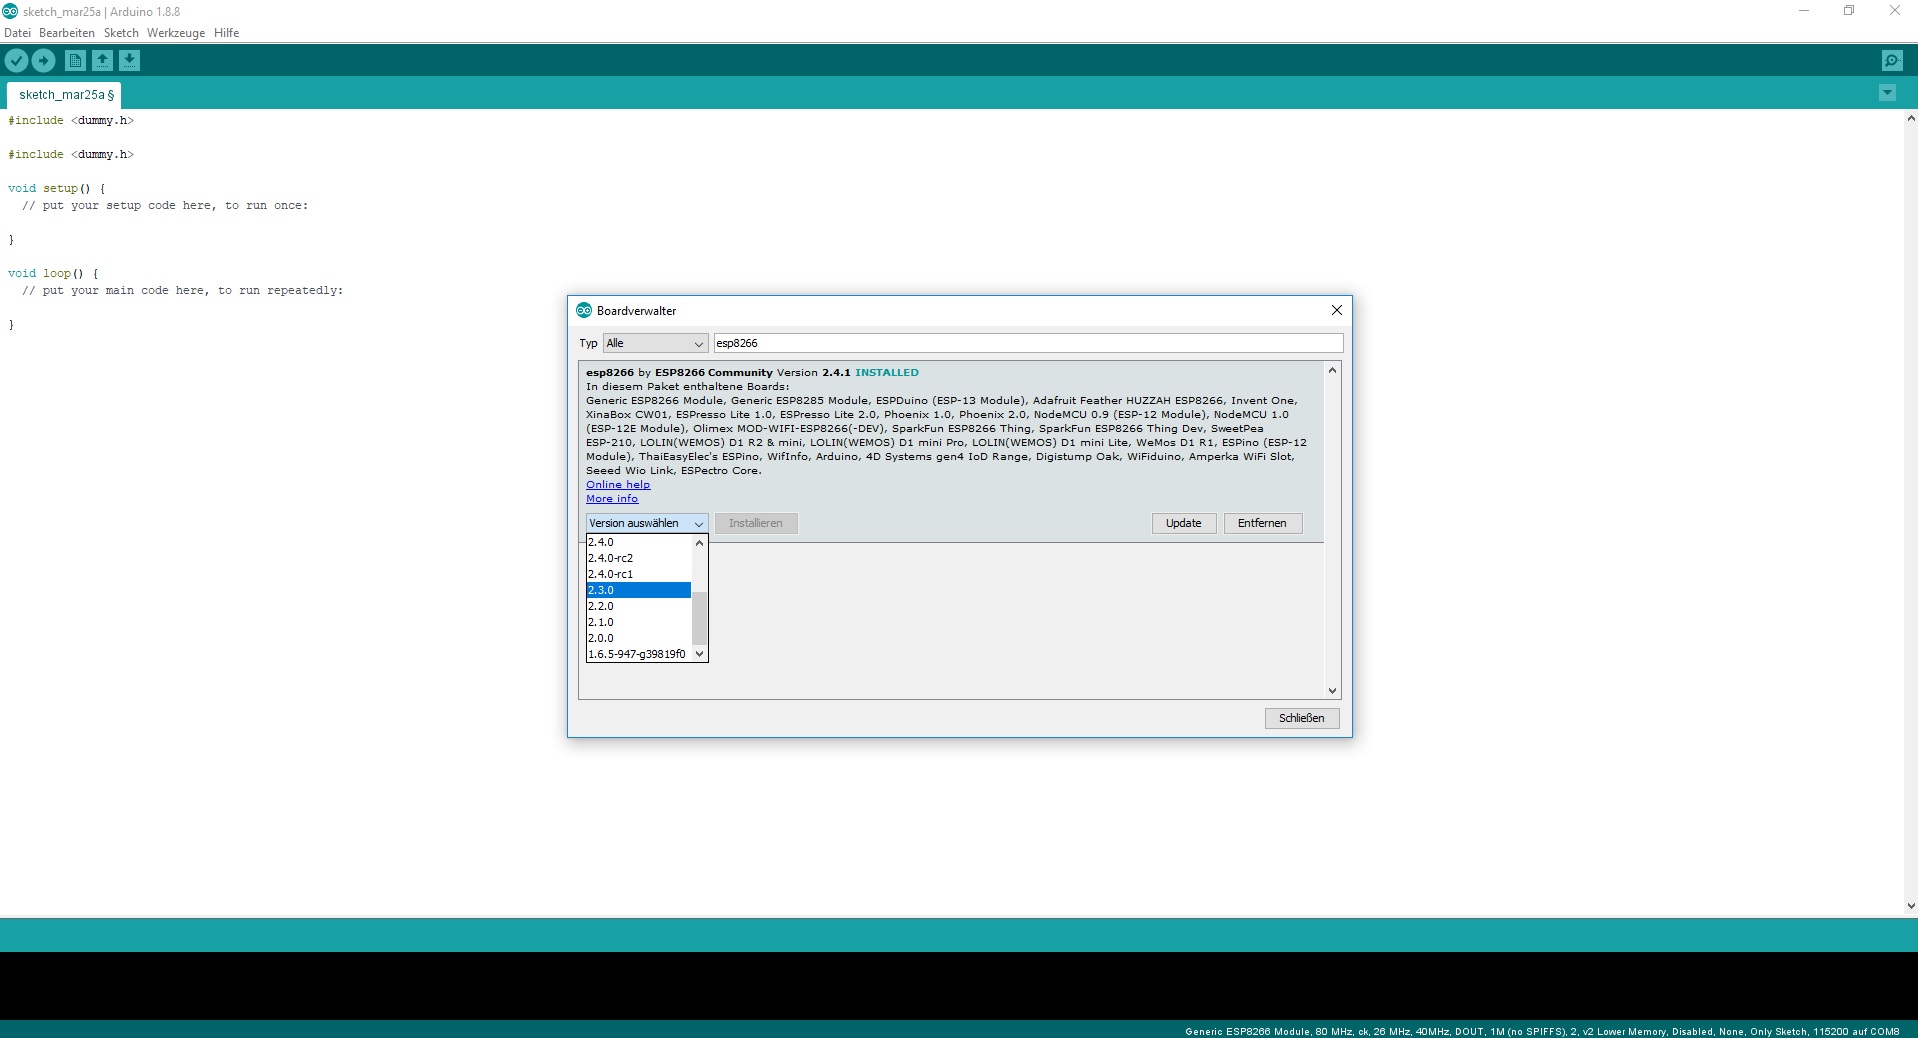1918x1038 pixels.
Task: Click the Entfernen button
Action: tap(1262, 523)
